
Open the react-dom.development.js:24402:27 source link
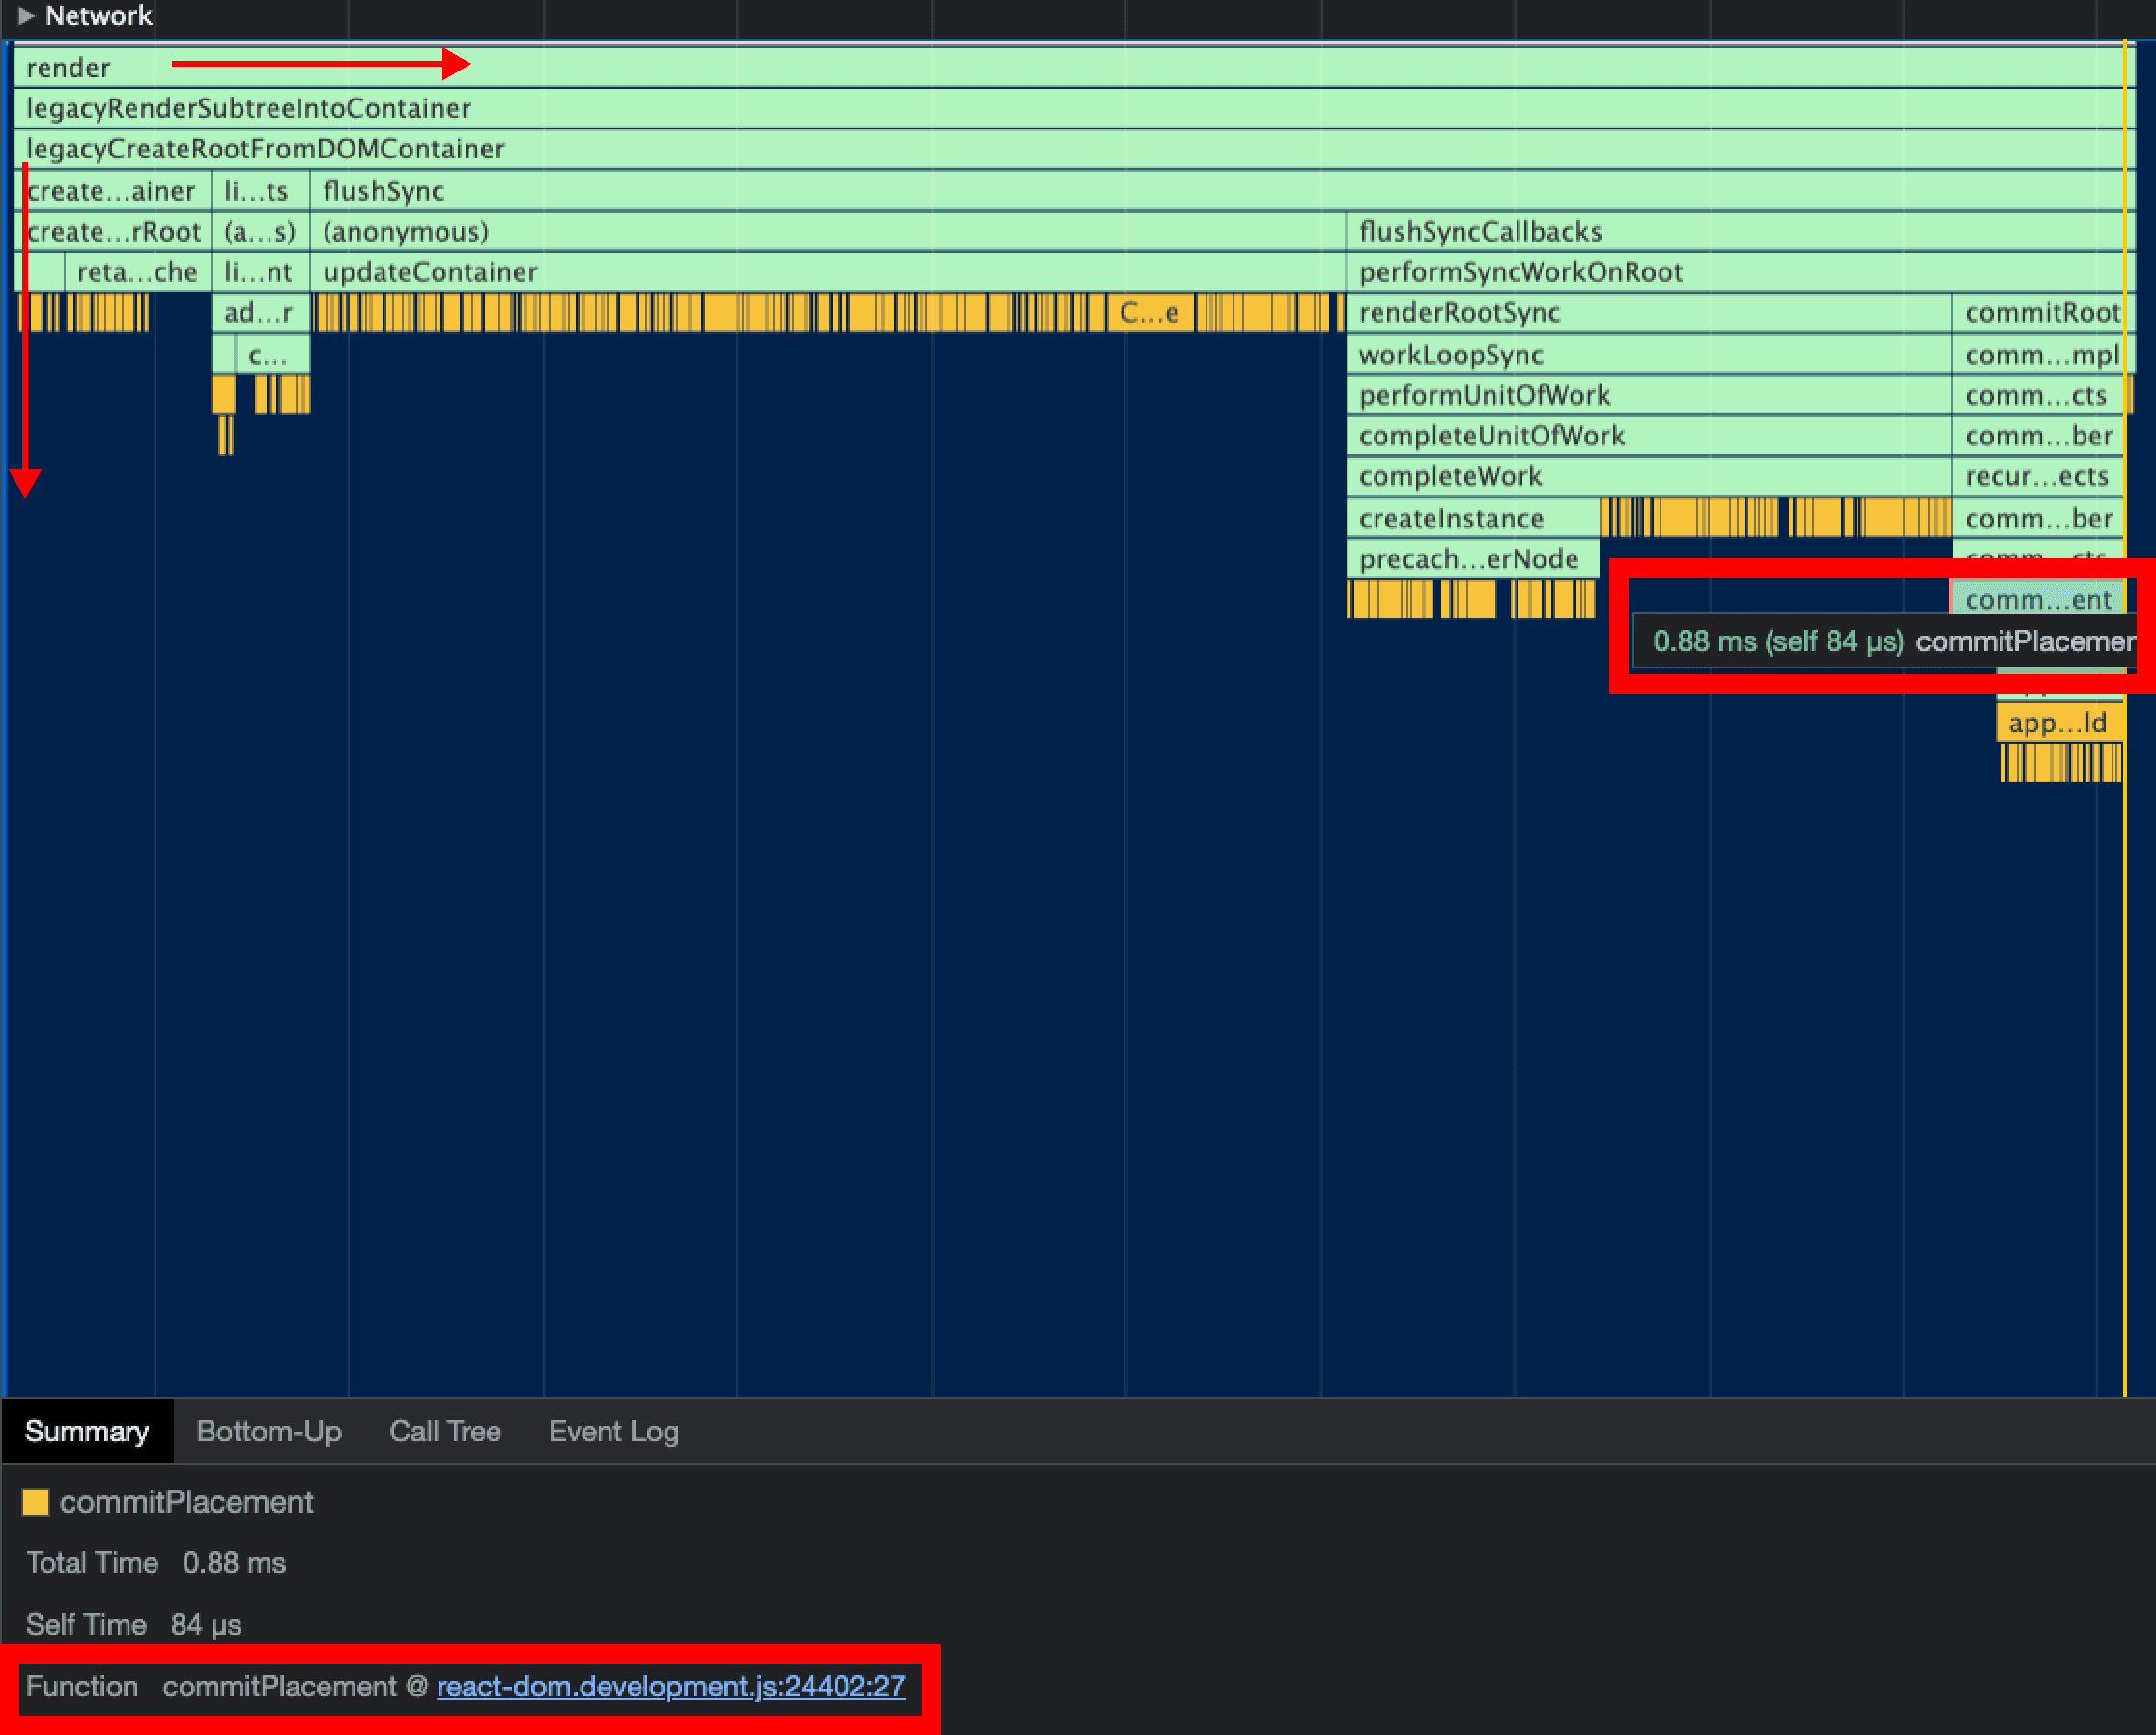[670, 1687]
